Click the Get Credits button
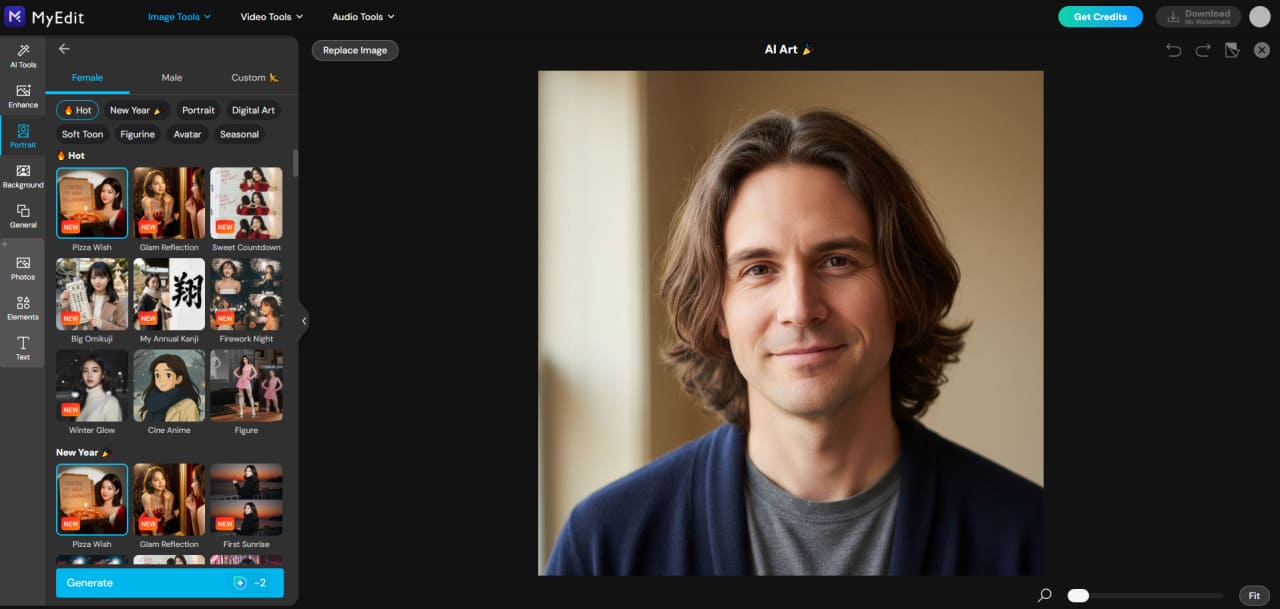Viewport: 1280px width, 609px height. (1100, 16)
